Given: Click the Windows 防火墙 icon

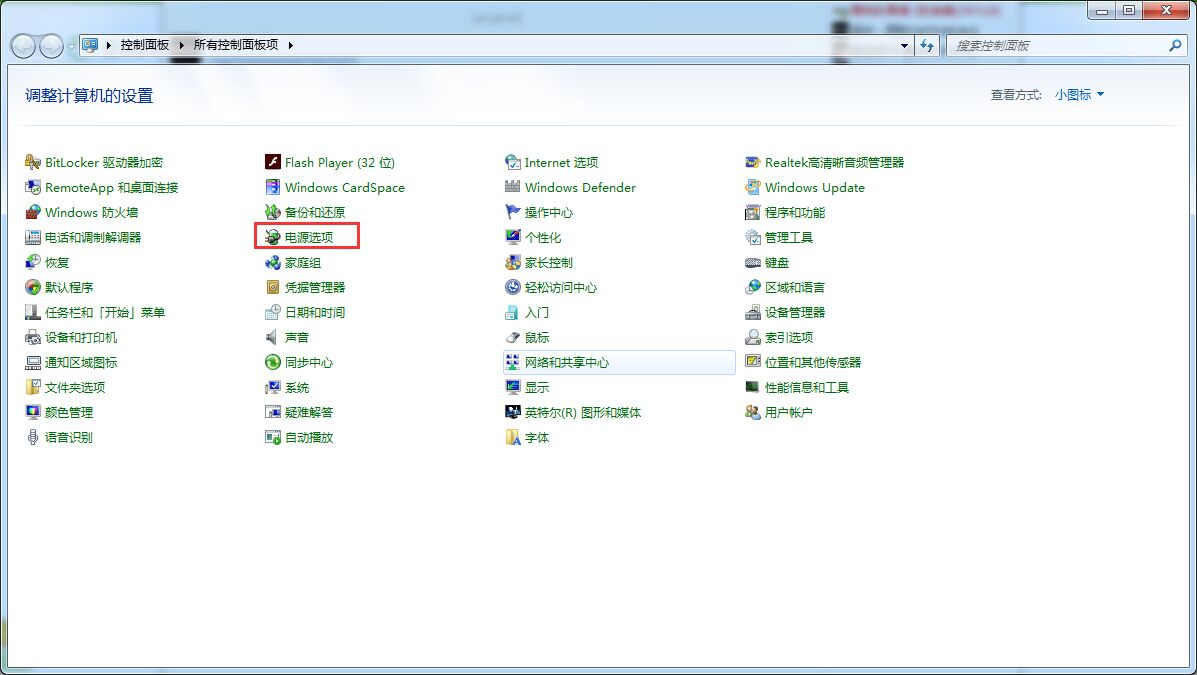Looking at the screenshot, I should click(x=33, y=212).
